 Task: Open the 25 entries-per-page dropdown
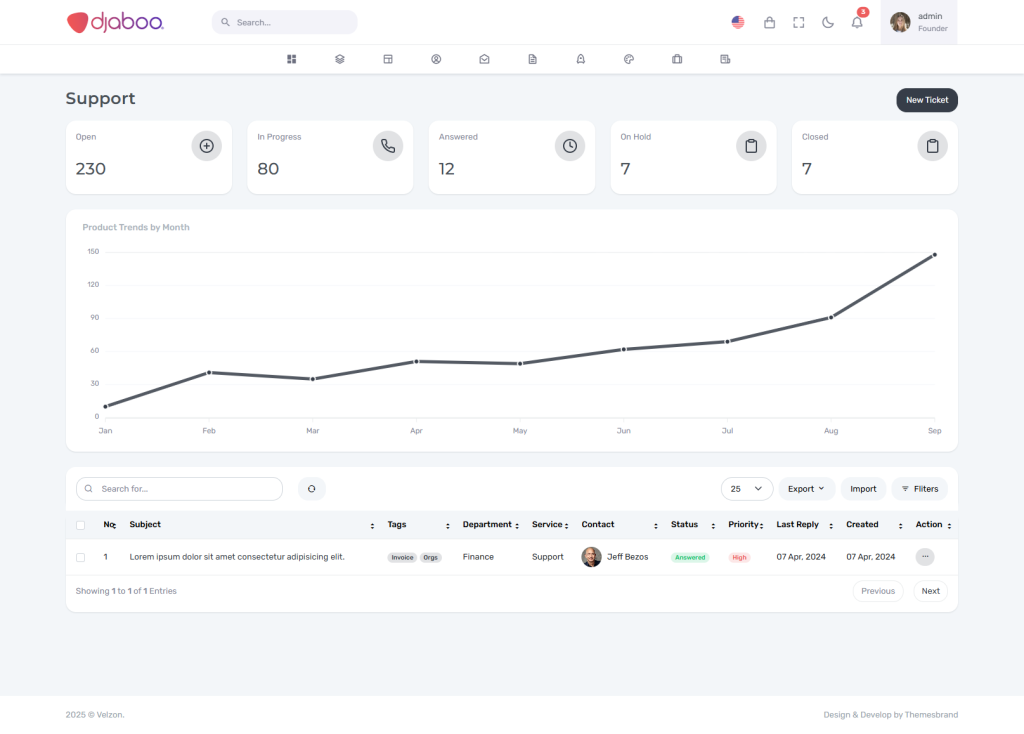(x=746, y=489)
